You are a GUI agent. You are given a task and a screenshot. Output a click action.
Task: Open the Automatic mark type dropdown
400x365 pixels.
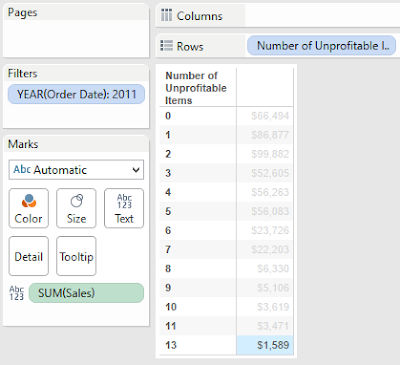tap(76, 170)
